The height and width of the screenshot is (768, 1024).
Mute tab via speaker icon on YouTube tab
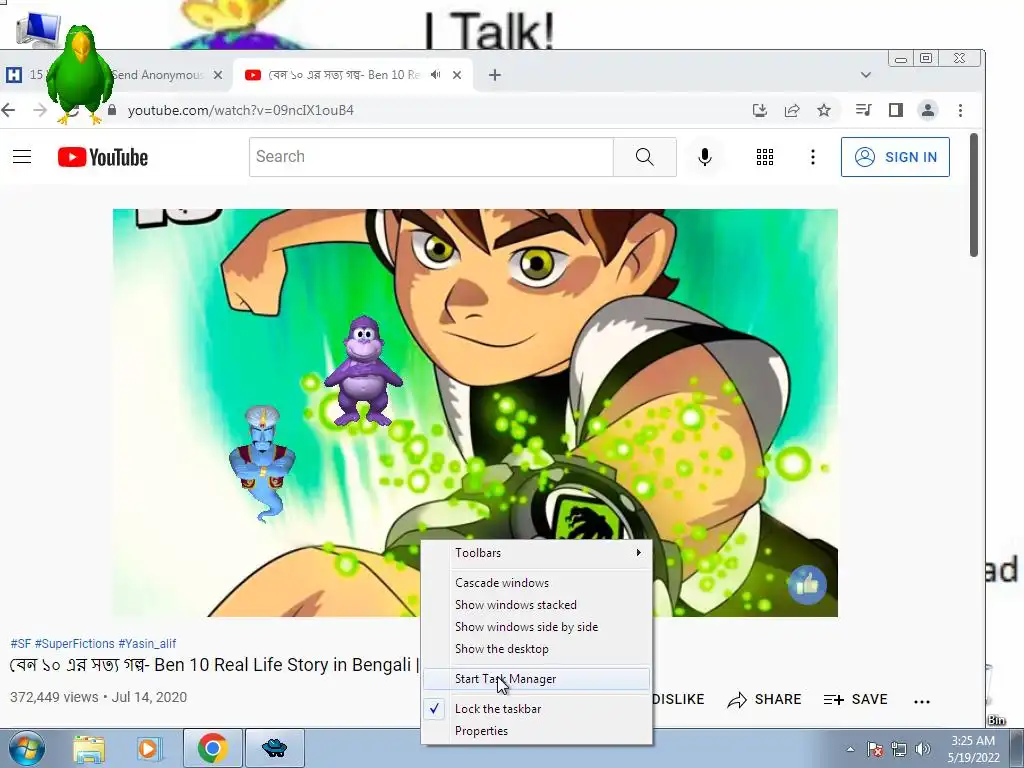pyautogui.click(x=436, y=75)
